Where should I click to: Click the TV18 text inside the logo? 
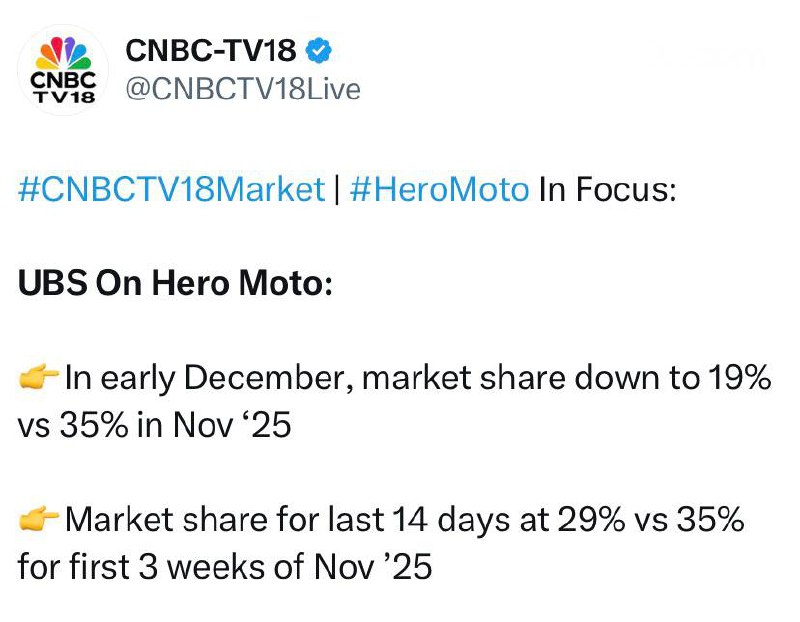(64, 97)
